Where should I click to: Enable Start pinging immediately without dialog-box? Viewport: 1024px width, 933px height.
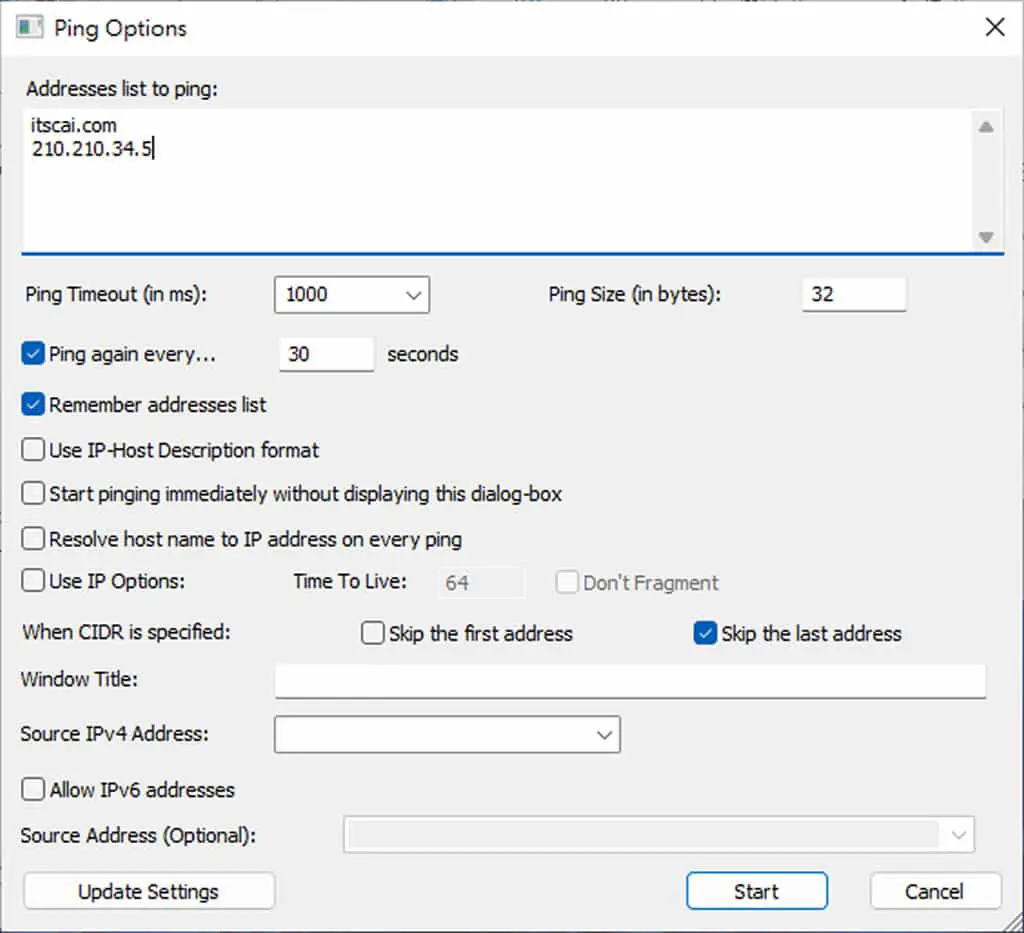[33, 494]
